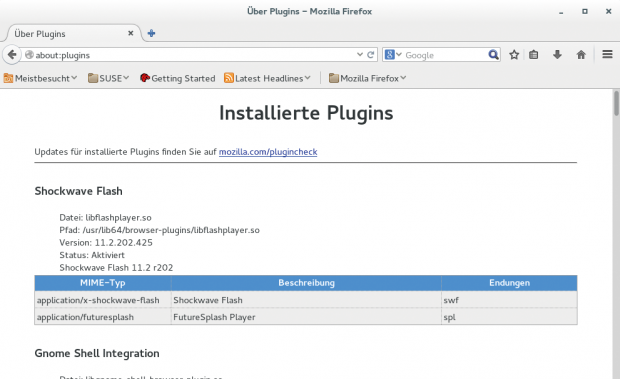Click the application/x-shockwave-flash cell
The image size is (620, 379).
[103, 300]
